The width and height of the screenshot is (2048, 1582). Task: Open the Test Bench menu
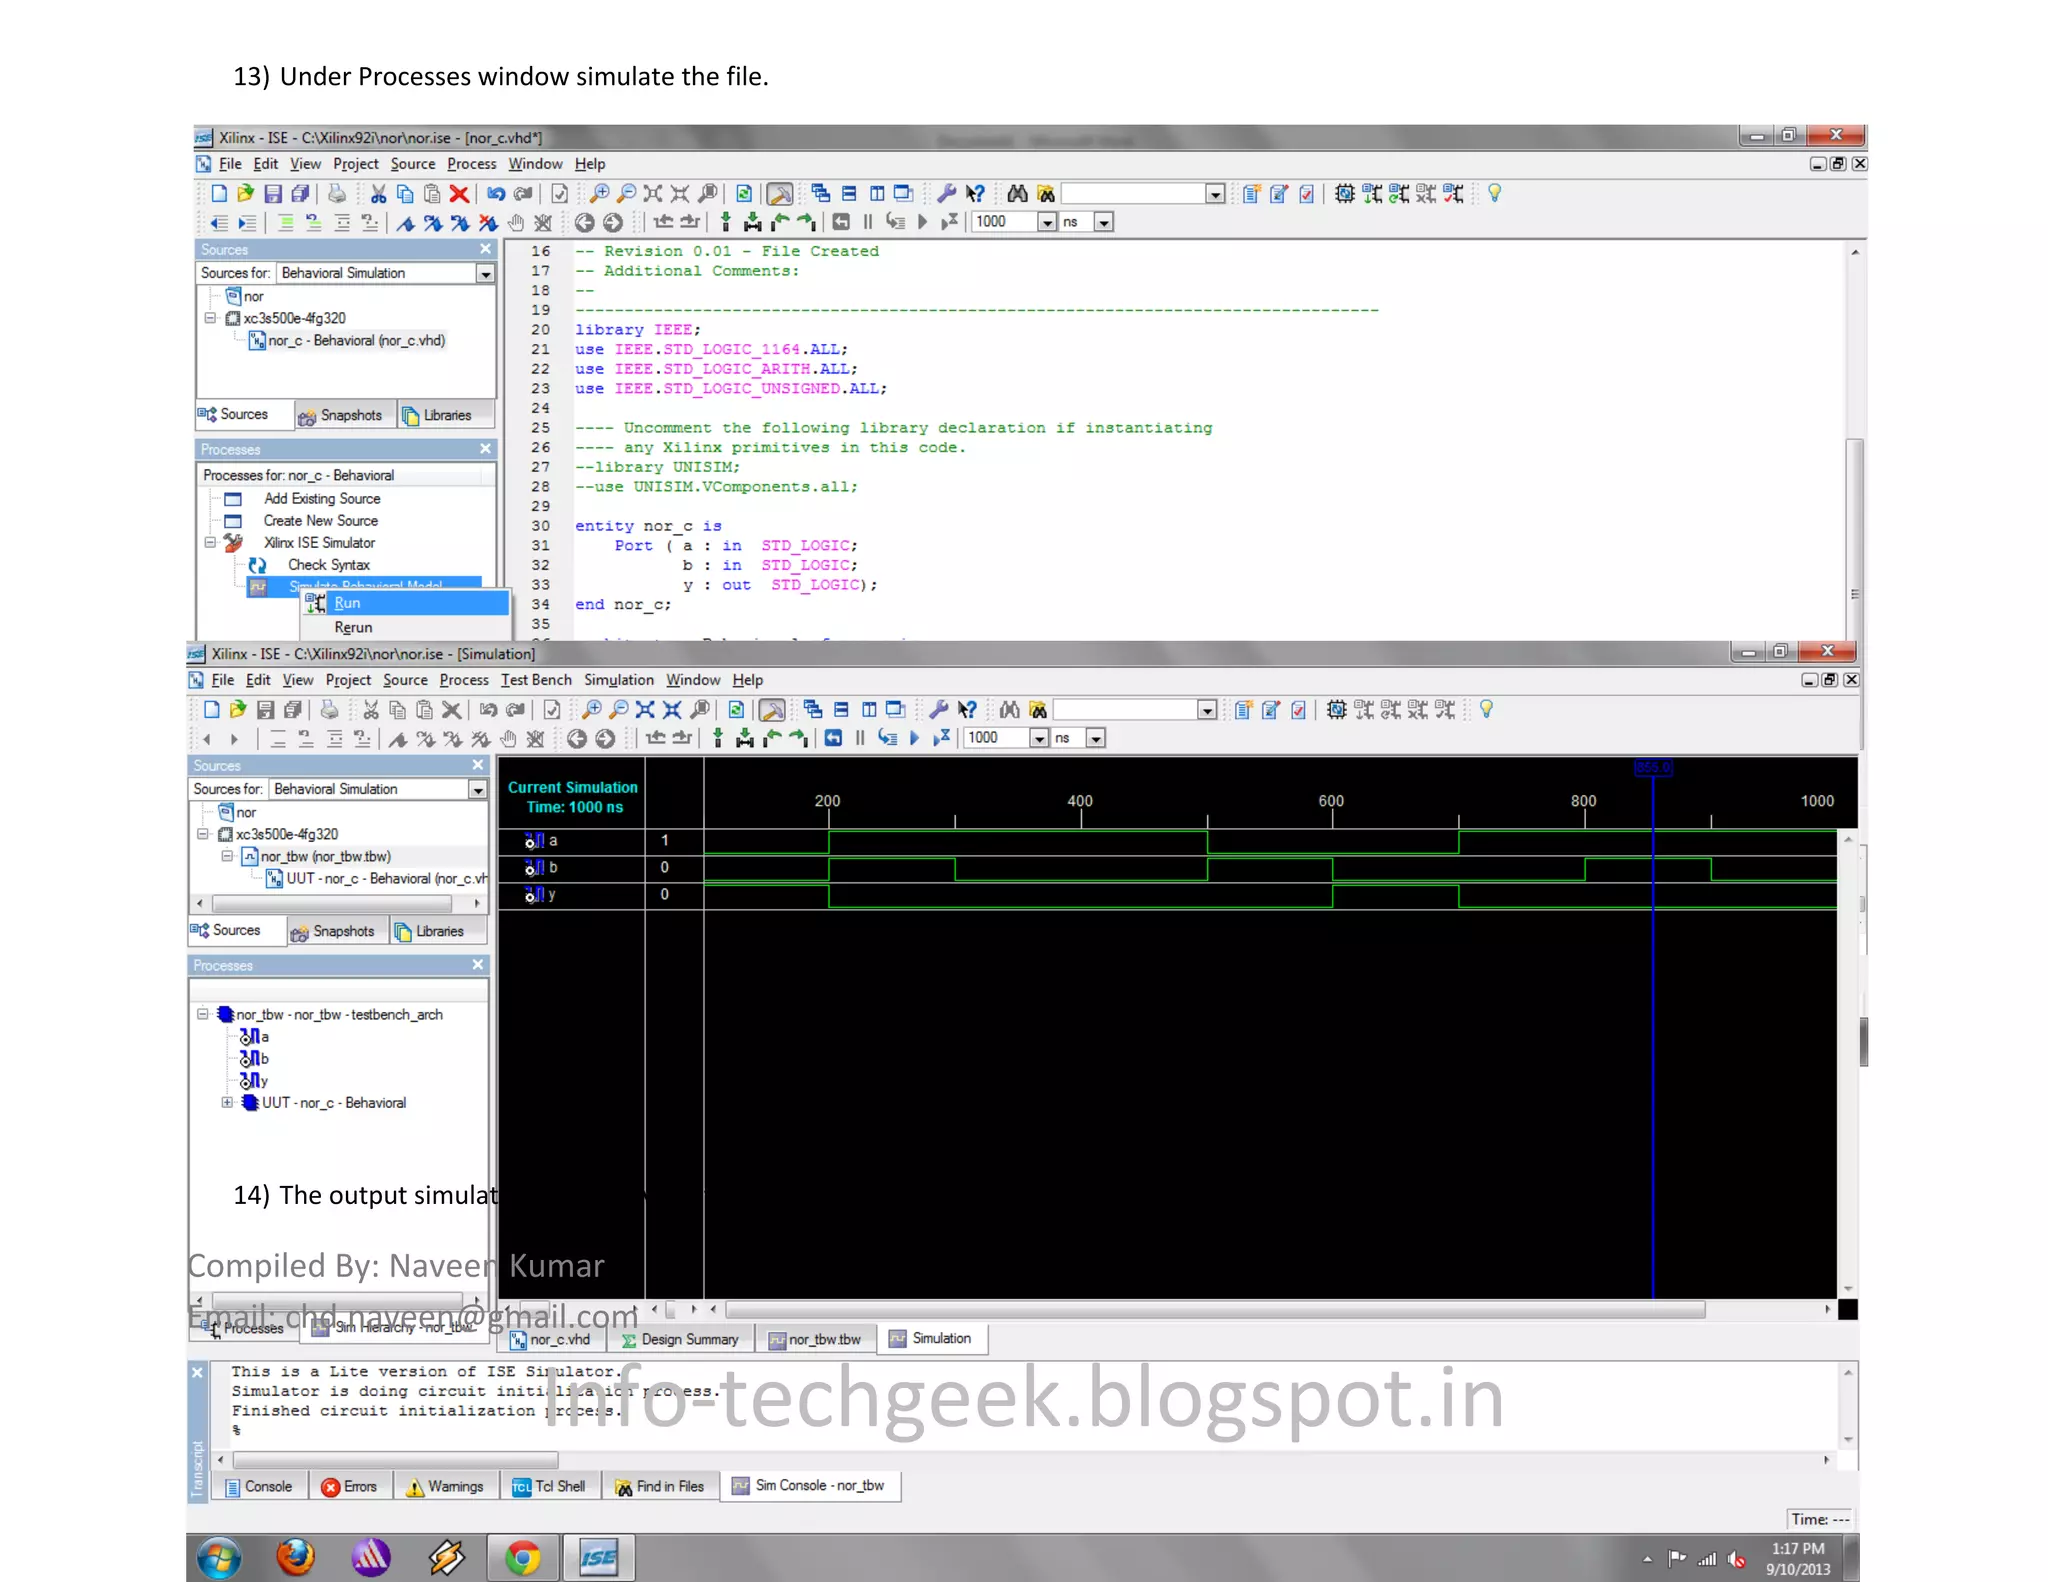coord(536,680)
